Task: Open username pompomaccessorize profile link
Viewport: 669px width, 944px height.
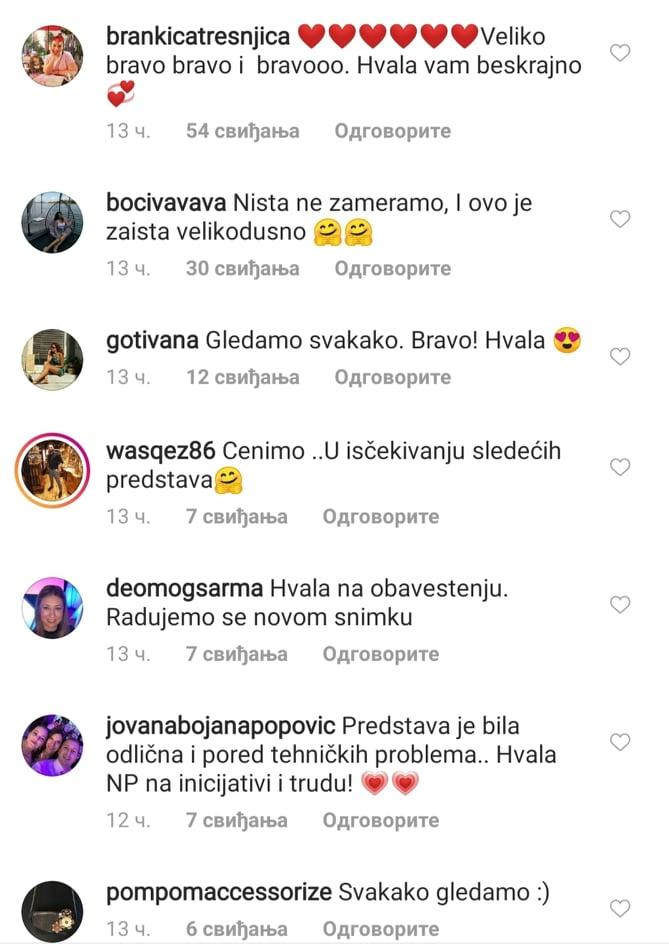Action: 219,892
